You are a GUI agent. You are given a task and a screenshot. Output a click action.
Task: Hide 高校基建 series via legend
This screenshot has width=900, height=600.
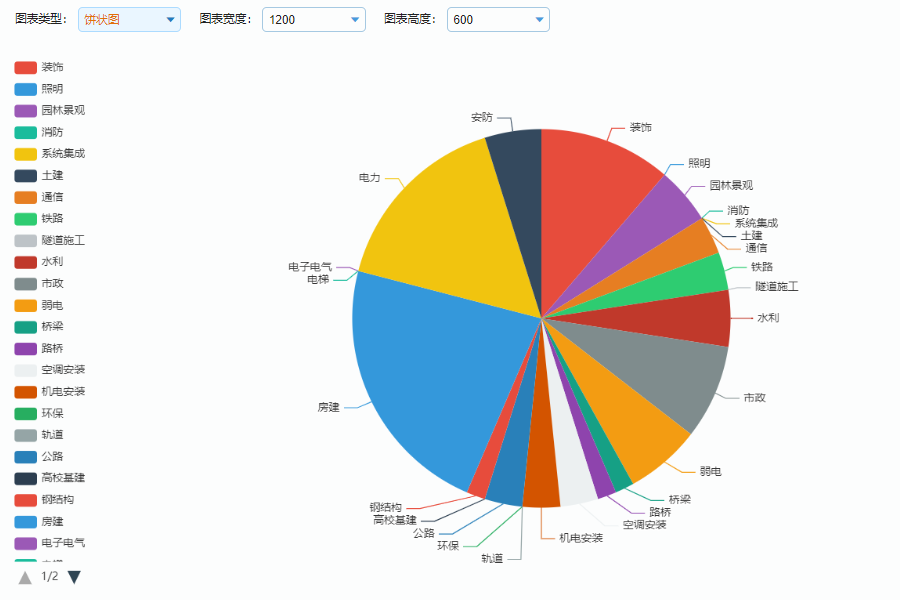click(x=50, y=478)
